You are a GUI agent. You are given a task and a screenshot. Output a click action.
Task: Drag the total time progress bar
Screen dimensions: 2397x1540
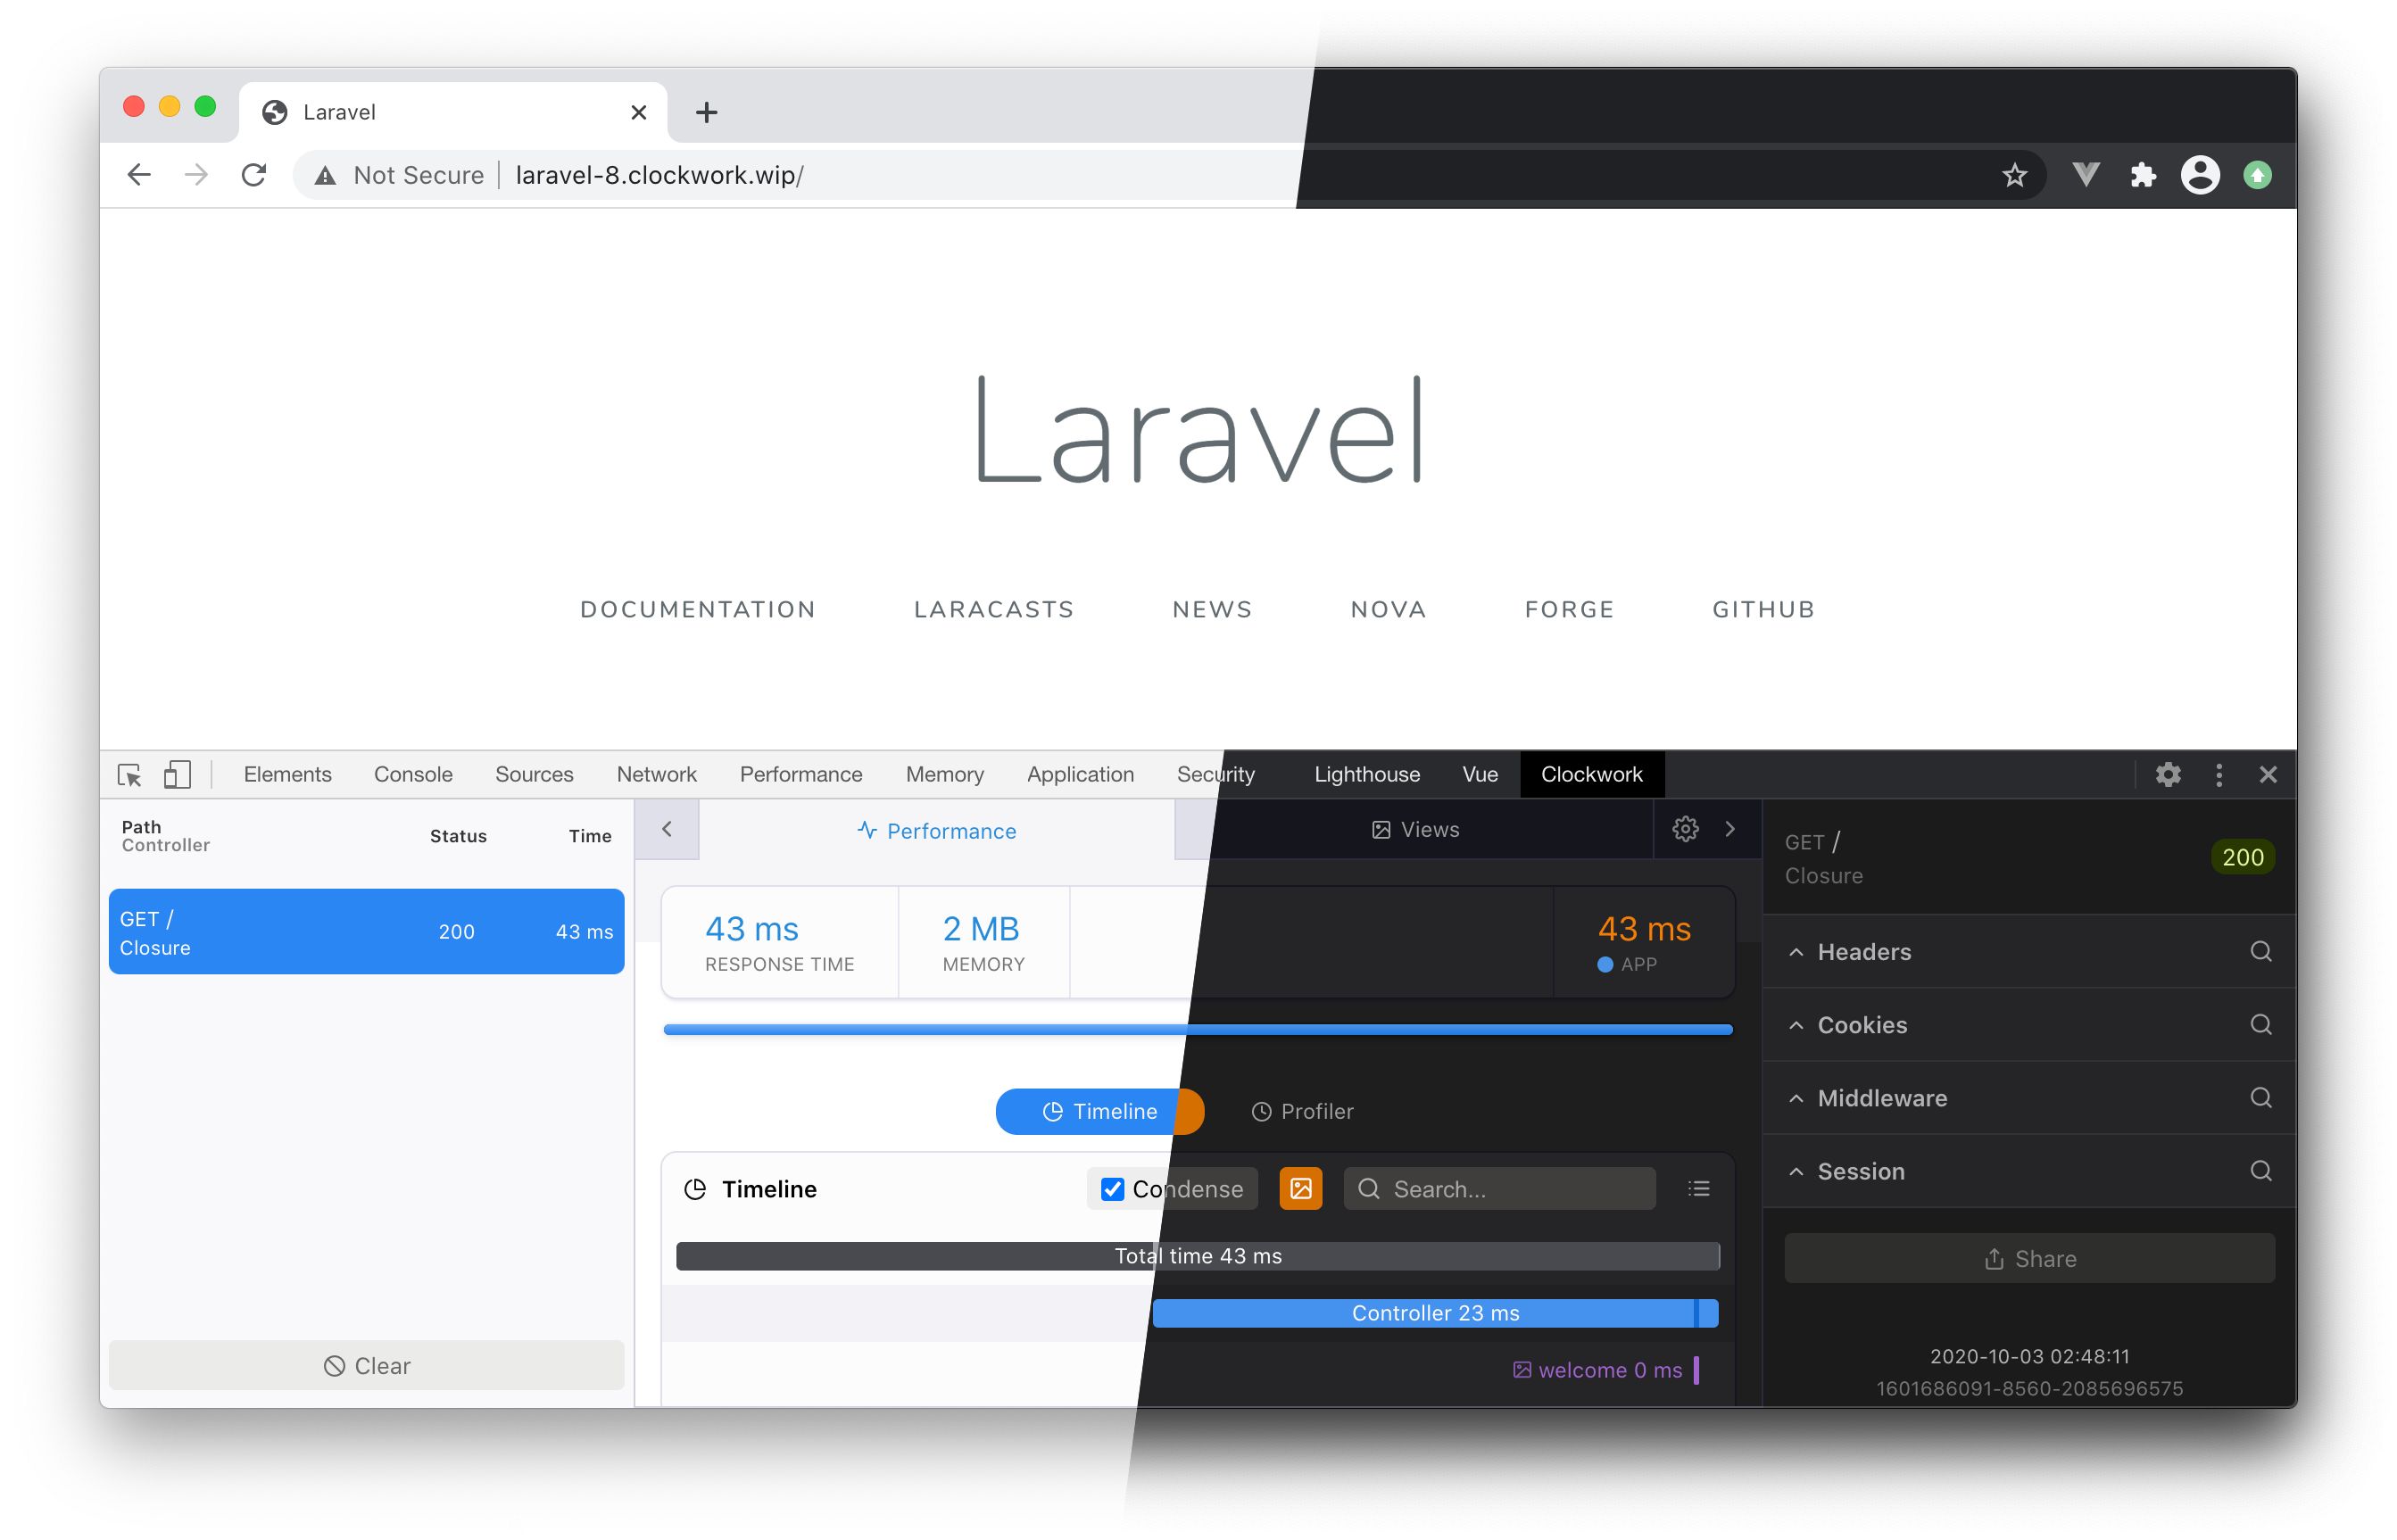click(1198, 1255)
